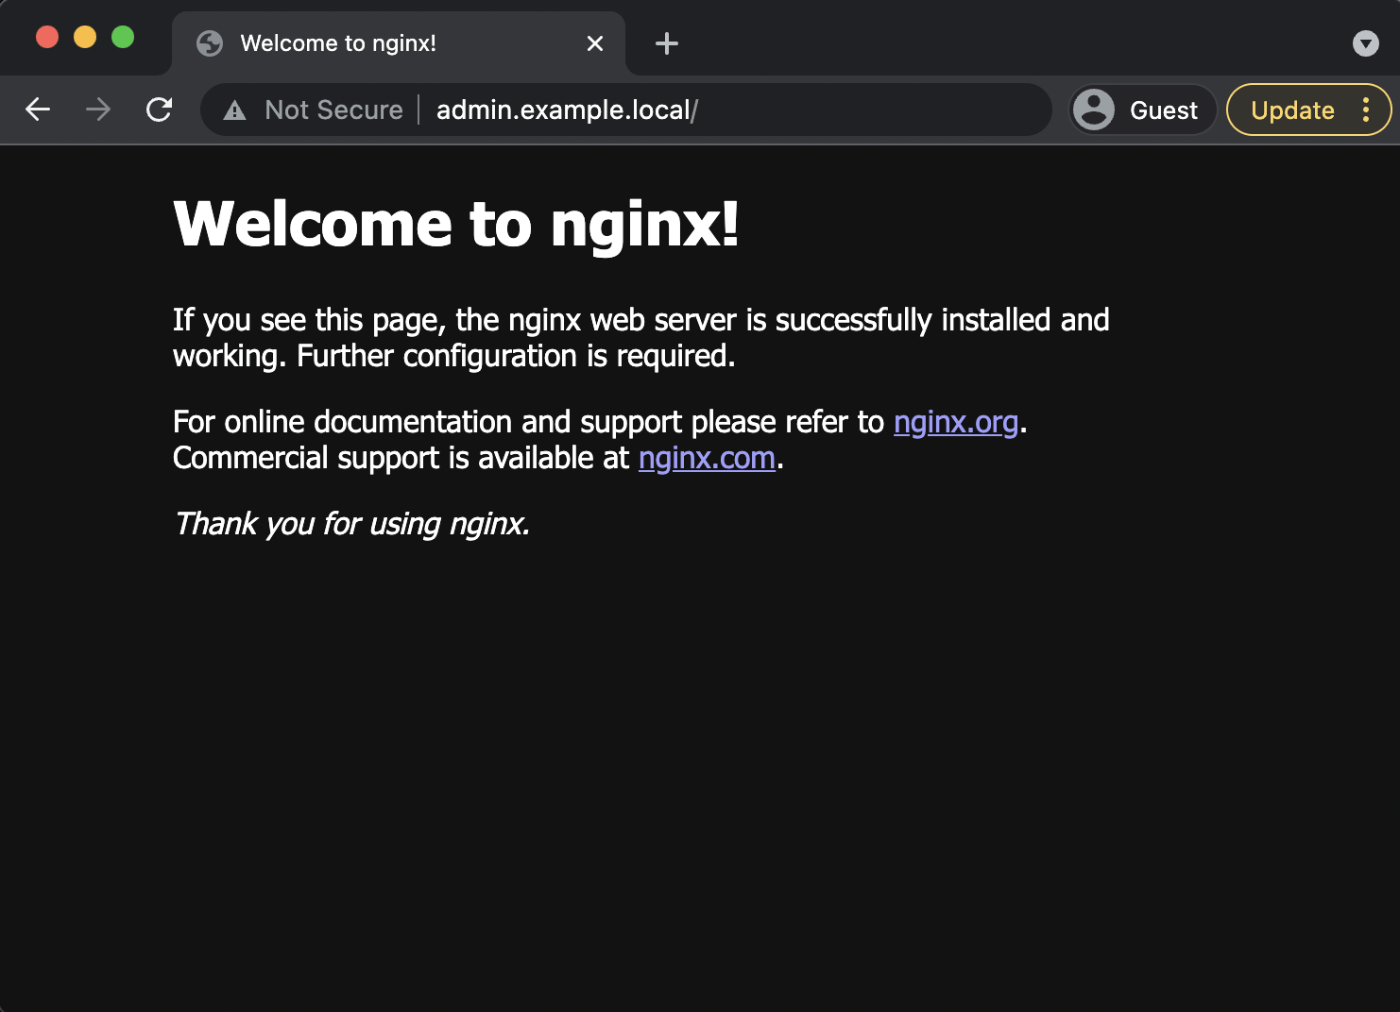
Task: Close the Welcome to nginx! tab
Action: click(x=595, y=43)
